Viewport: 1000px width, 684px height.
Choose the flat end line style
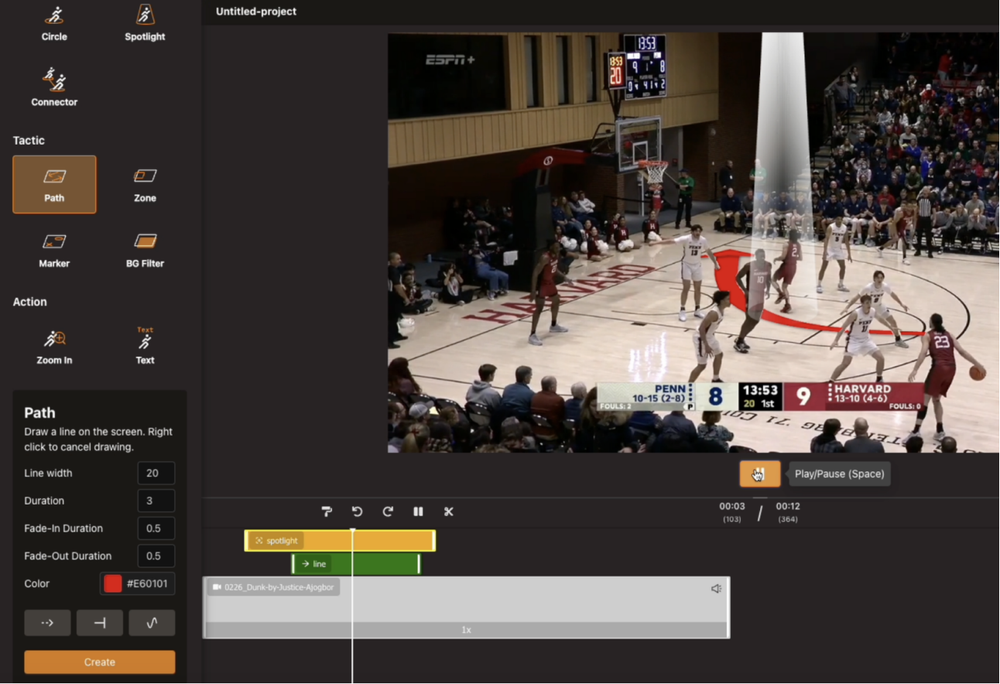point(99,623)
